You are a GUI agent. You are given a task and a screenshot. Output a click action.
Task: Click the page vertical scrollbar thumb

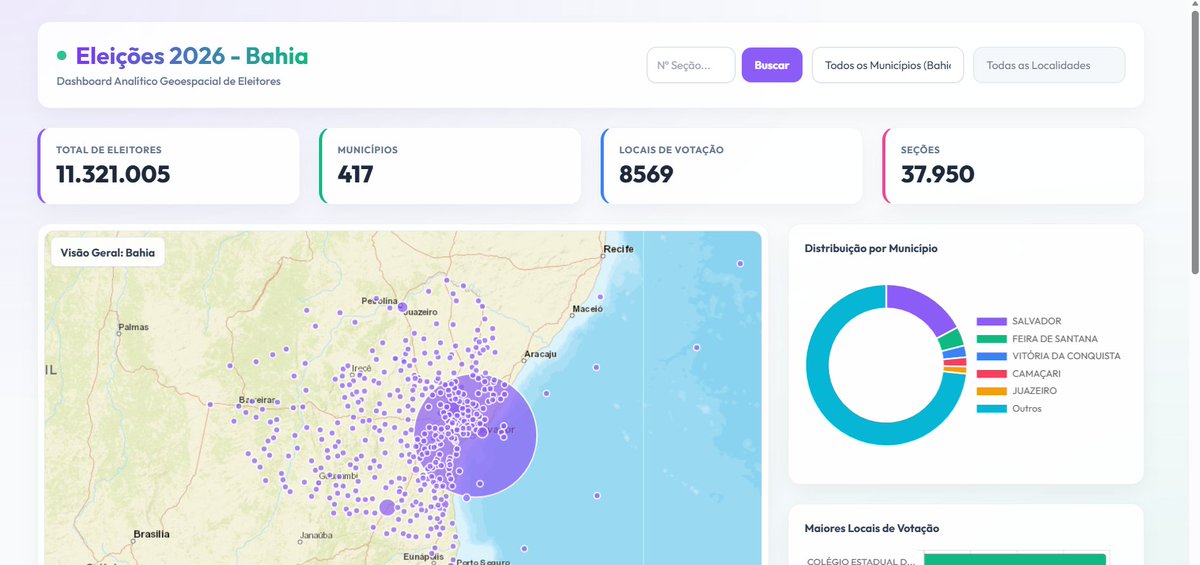(x=1194, y=140)
